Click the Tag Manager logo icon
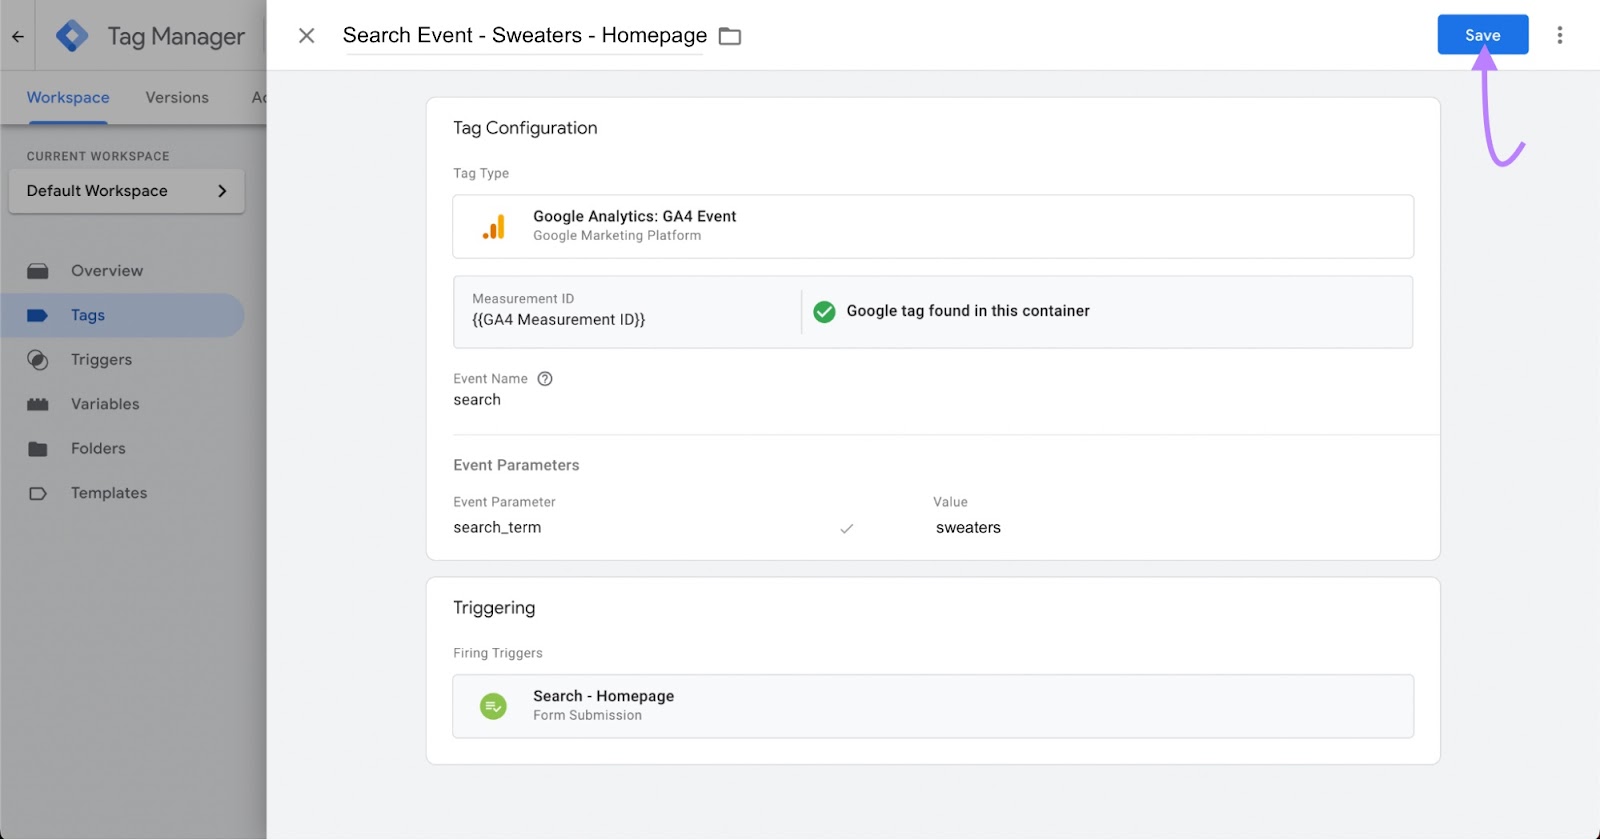Image resolution: width=1600 pixels, height=840 pixels. (x=72, y=36)
